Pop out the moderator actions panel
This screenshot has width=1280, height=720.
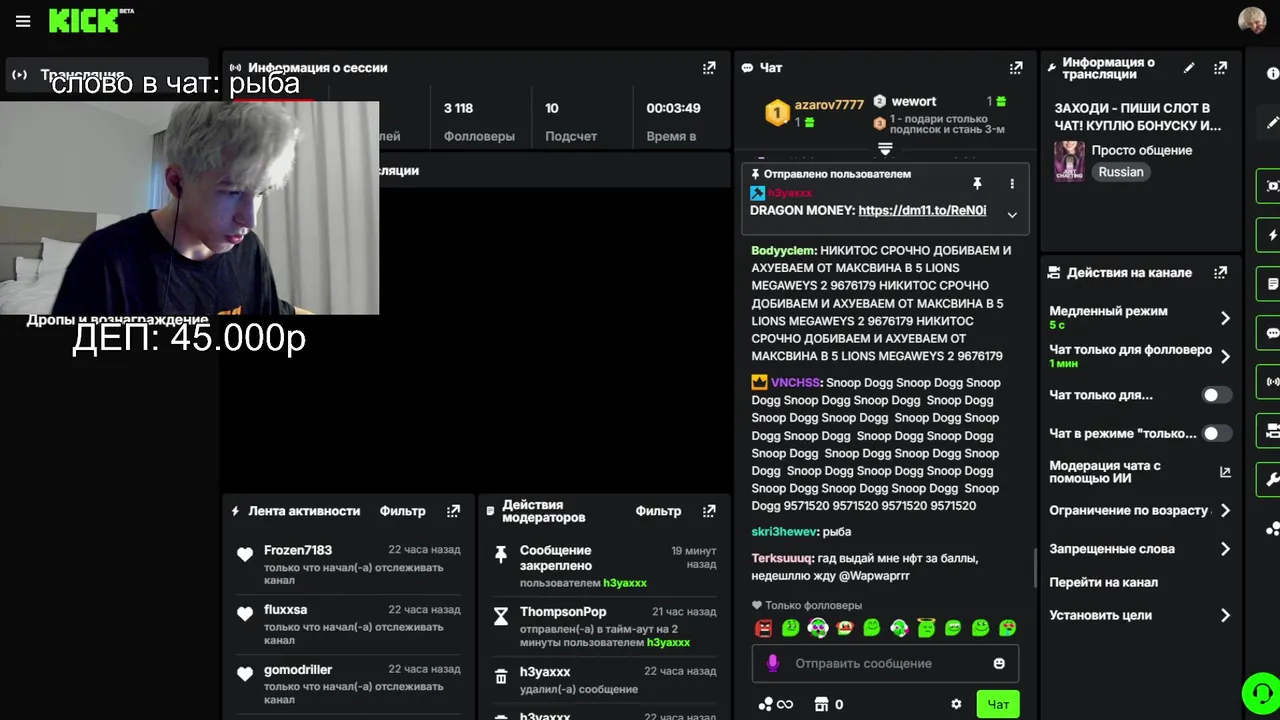tap(709, 511)
